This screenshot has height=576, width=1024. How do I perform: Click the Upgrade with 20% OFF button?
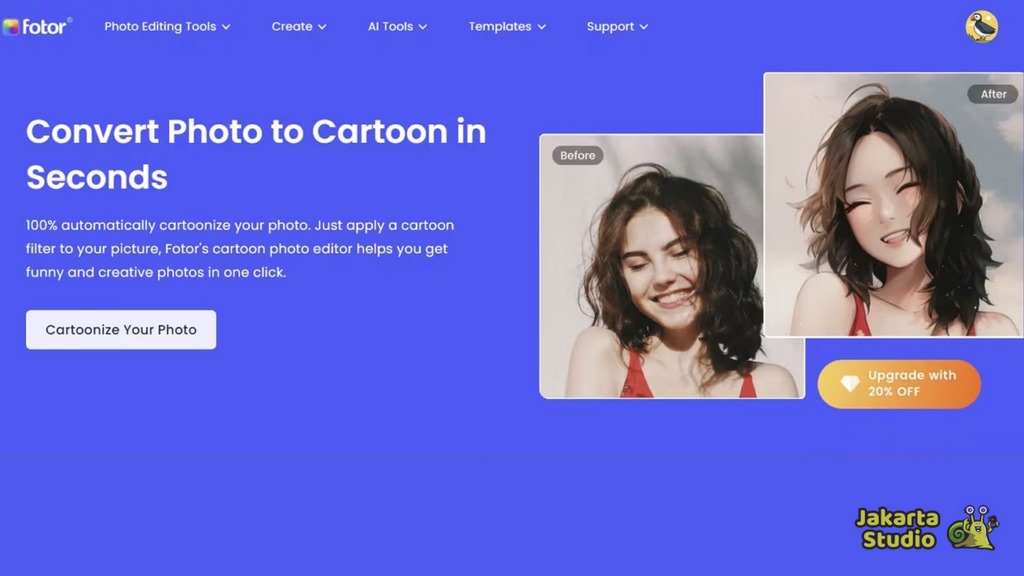(x=899, y=384)
